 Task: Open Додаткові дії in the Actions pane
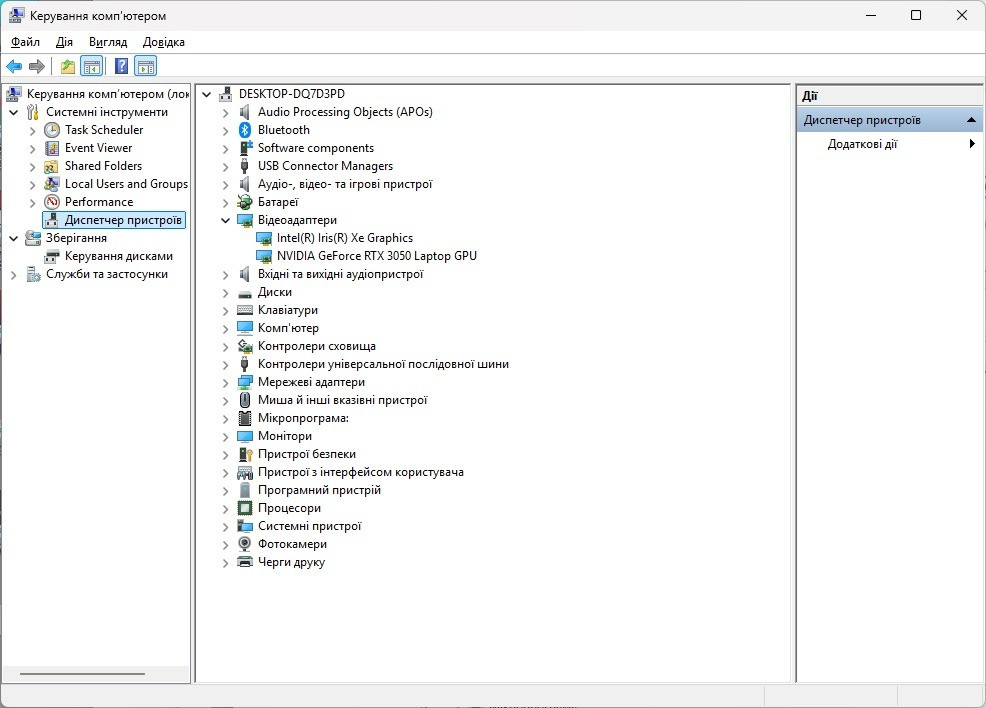(862, 144)
